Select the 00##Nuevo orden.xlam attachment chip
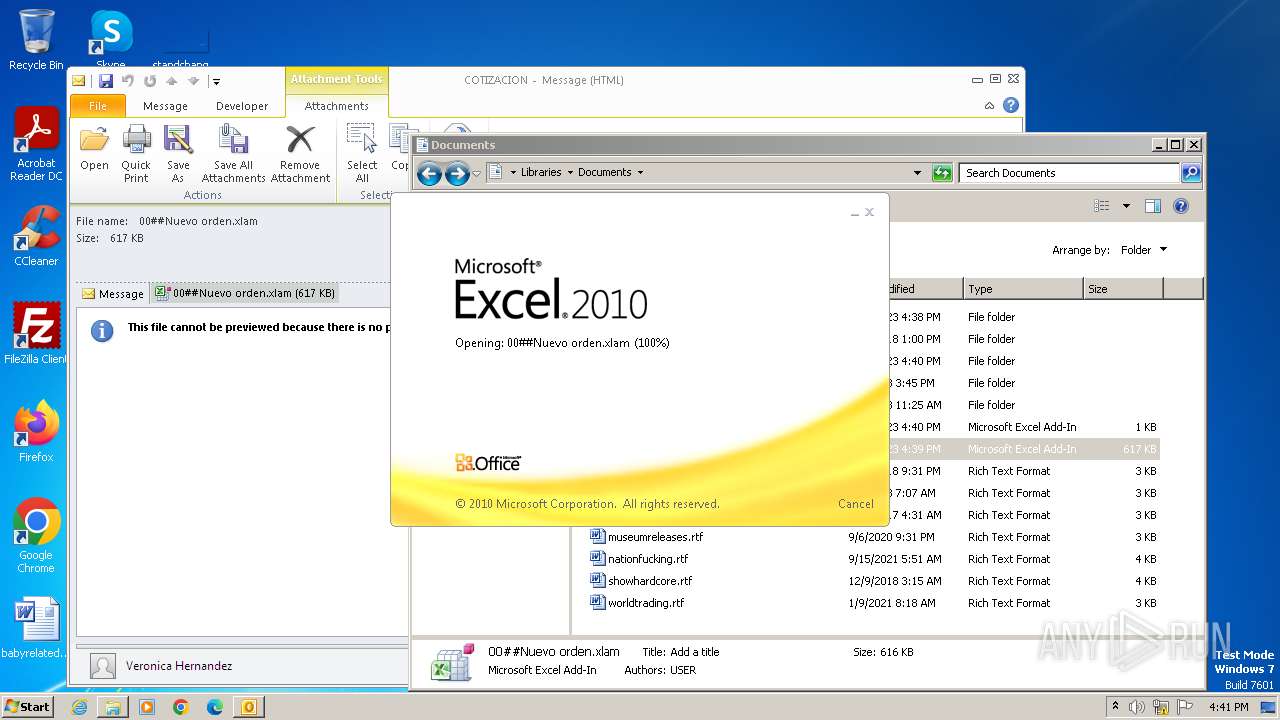 [x=245, y=293]
